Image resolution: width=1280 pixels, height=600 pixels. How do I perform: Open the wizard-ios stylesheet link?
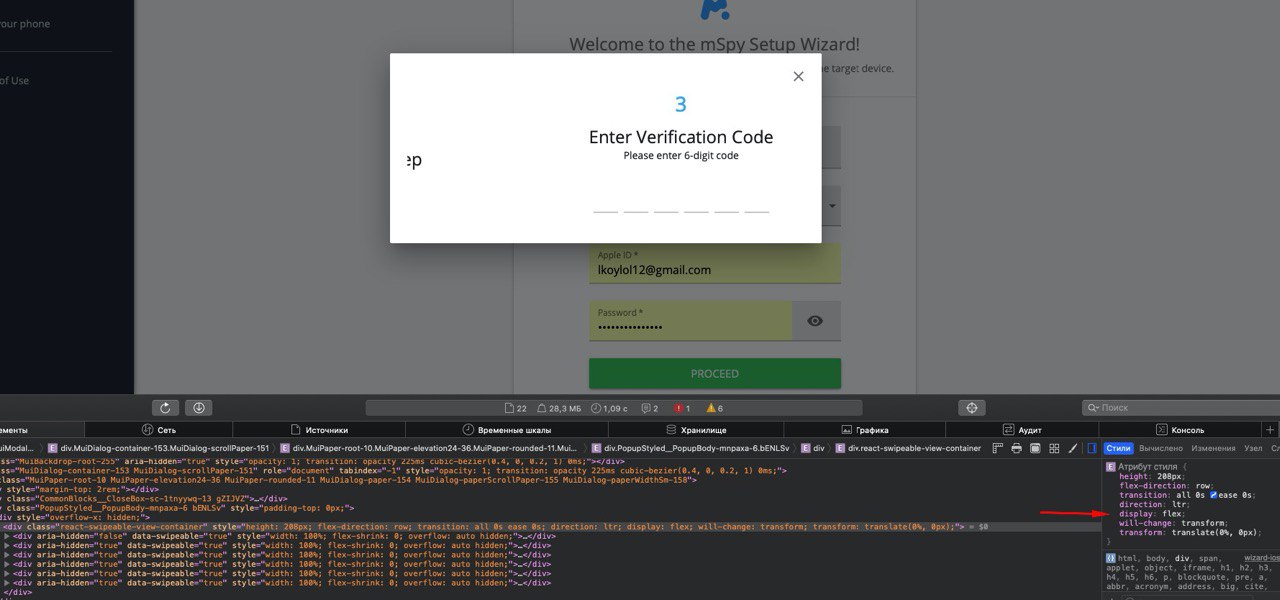click(1261, 558)
